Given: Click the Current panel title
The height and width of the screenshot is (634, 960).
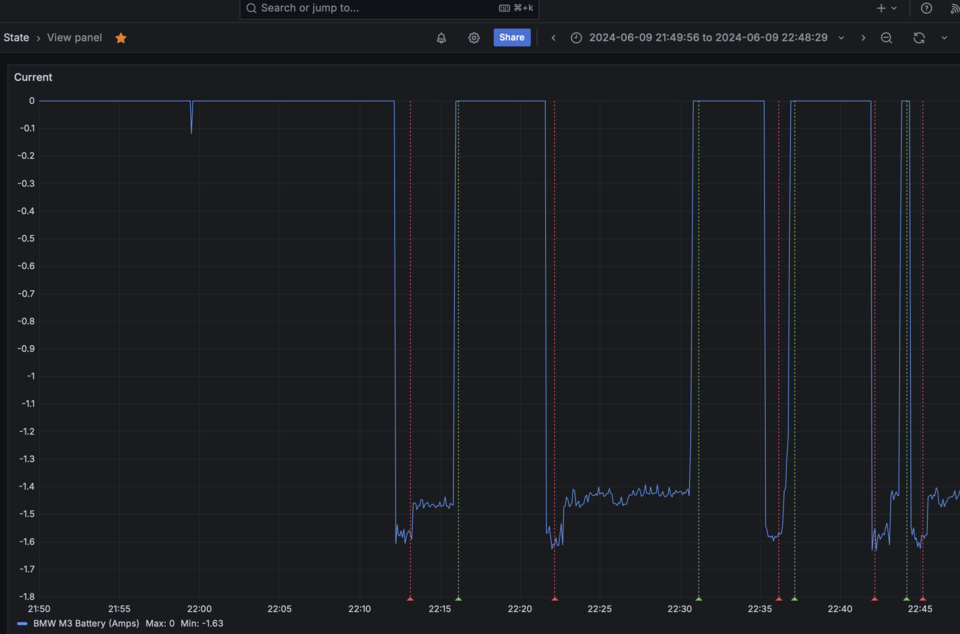Looking at the screenshot, I should [x=33, y=77].
